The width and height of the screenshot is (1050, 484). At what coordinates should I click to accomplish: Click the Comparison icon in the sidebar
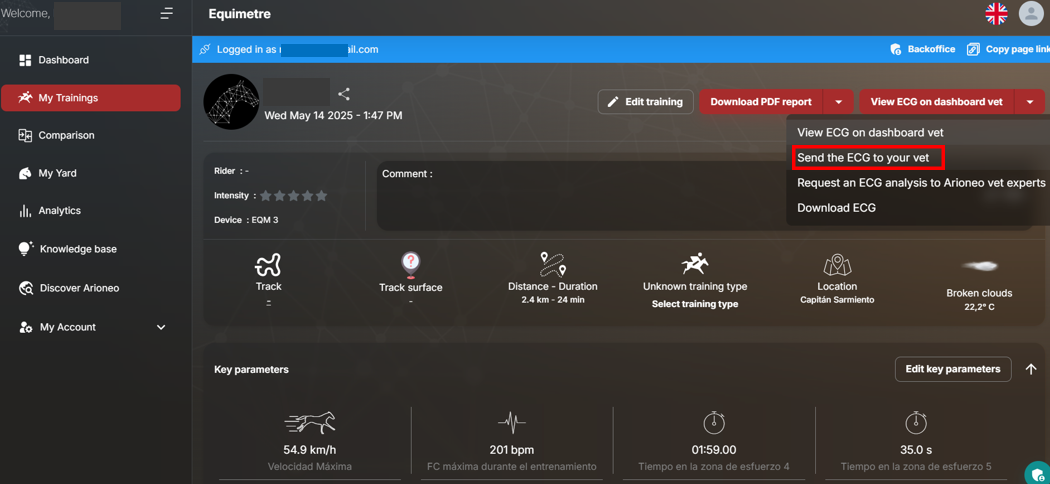25,135
